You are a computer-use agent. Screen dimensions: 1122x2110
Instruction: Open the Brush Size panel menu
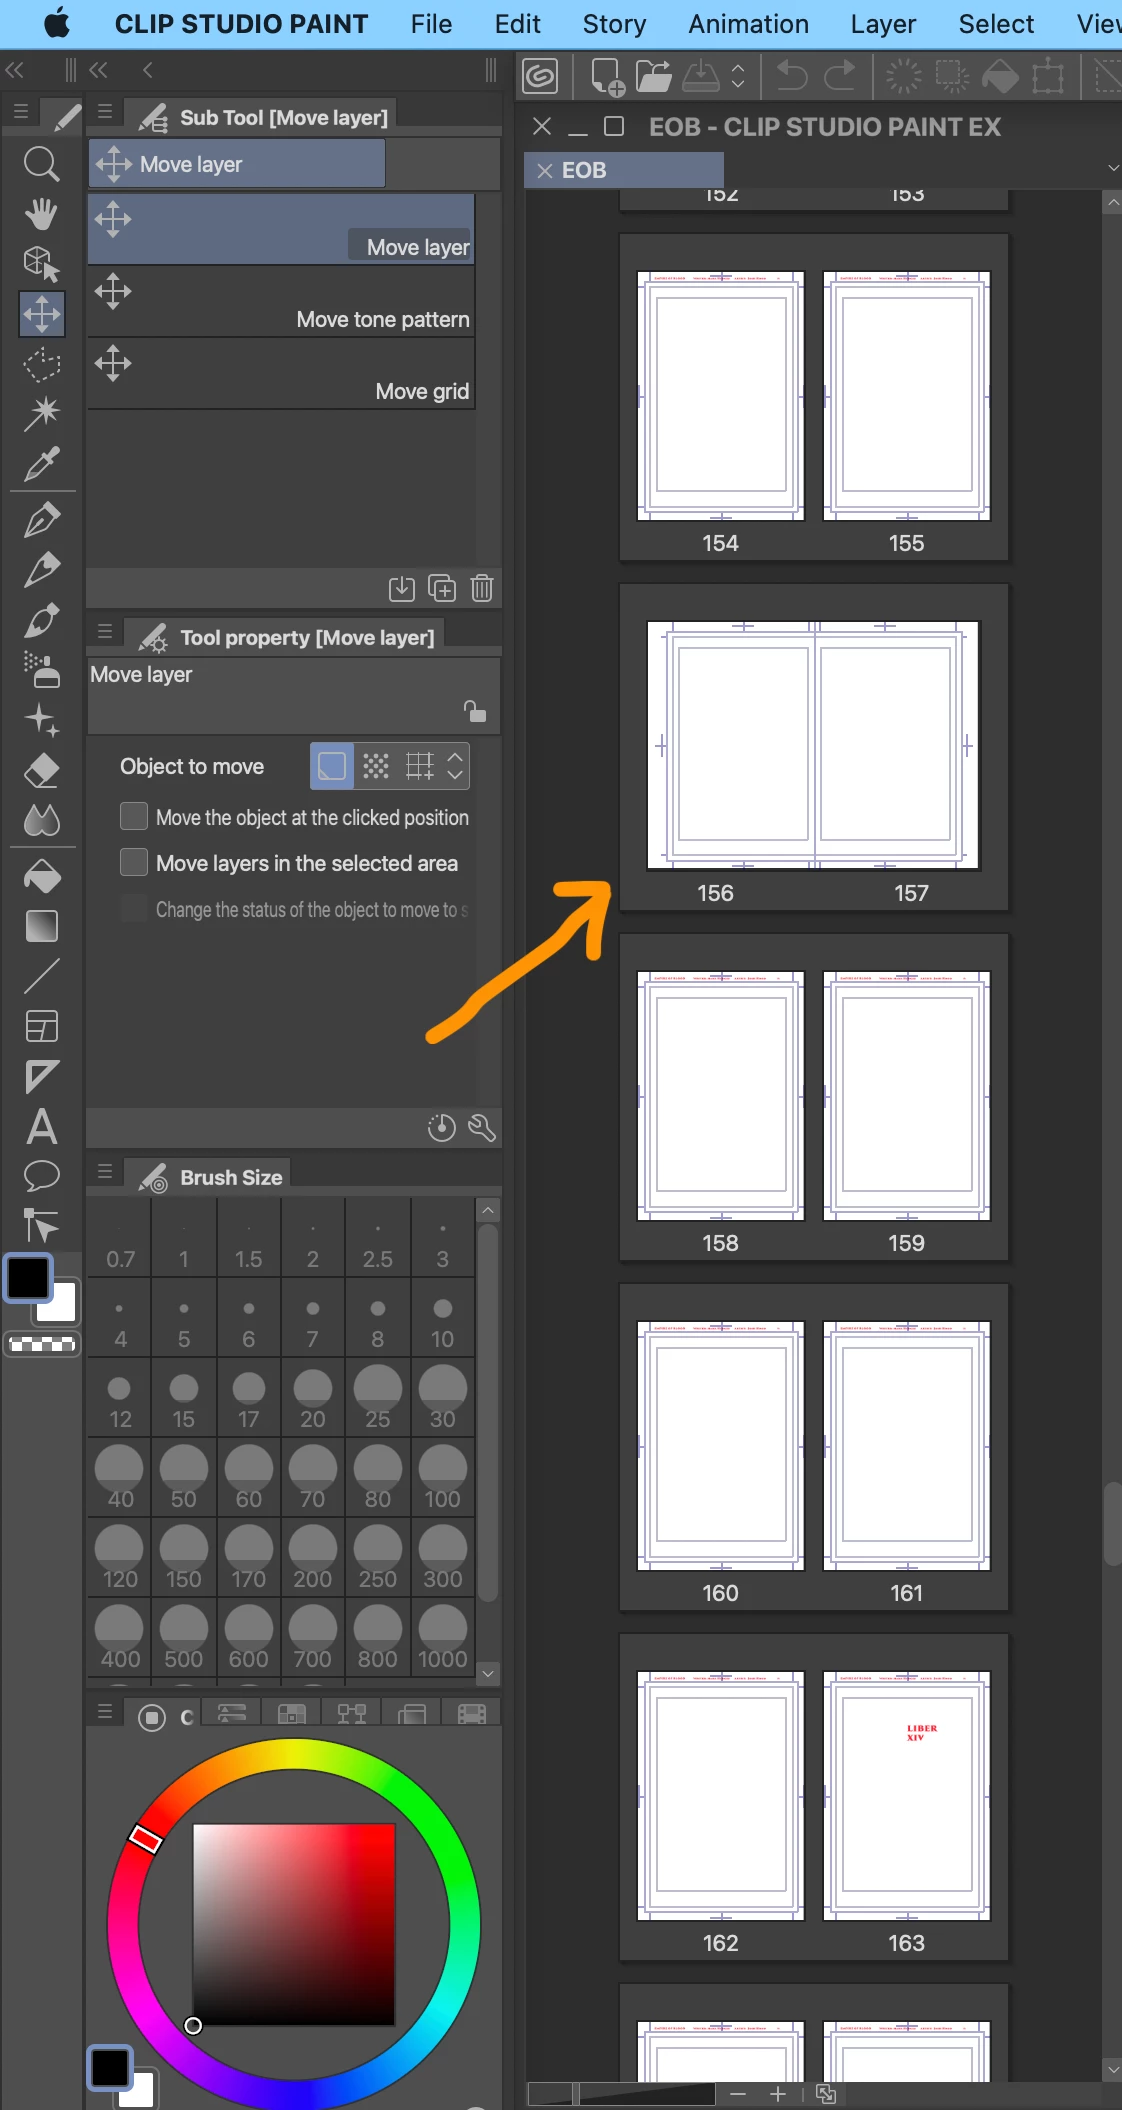tap(105, 1172)
